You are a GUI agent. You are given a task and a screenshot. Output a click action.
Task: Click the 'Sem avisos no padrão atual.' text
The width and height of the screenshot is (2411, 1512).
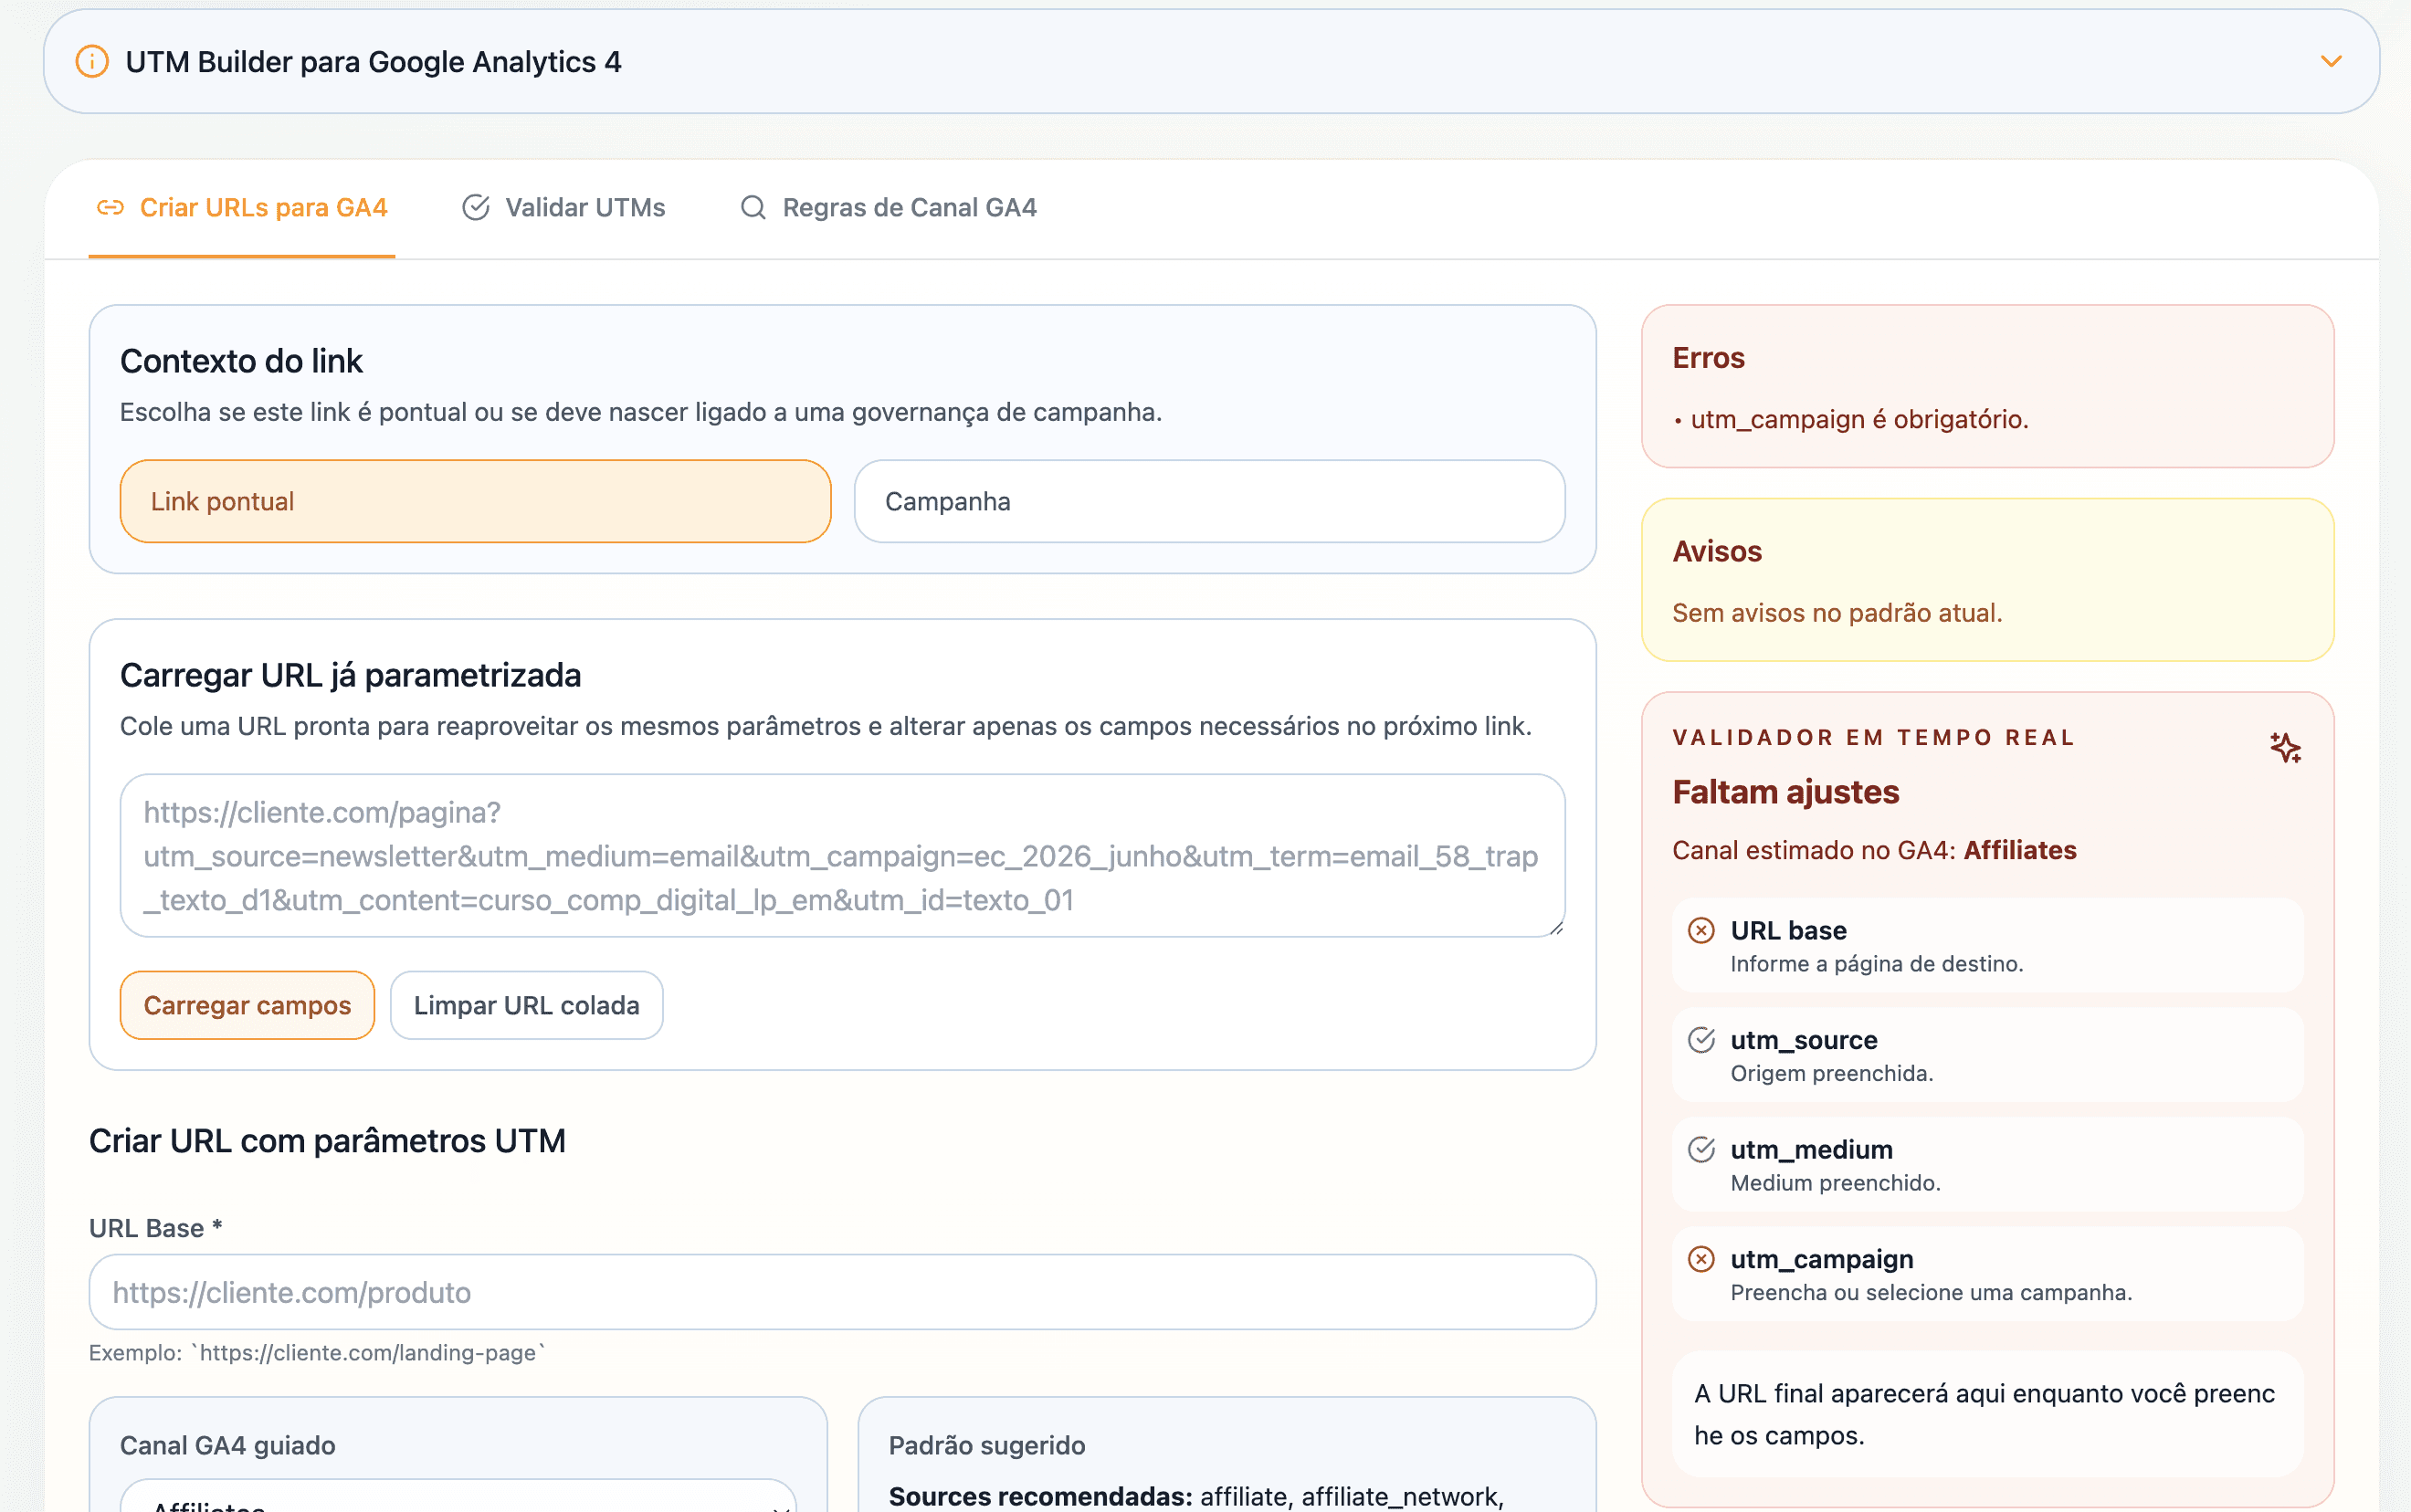point(1837,613)
